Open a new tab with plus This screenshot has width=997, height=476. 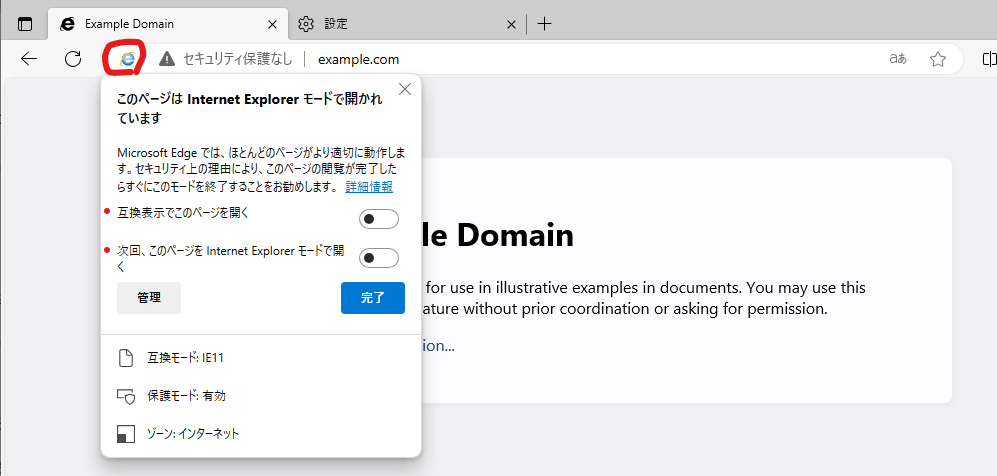click(x=544, y=24)
